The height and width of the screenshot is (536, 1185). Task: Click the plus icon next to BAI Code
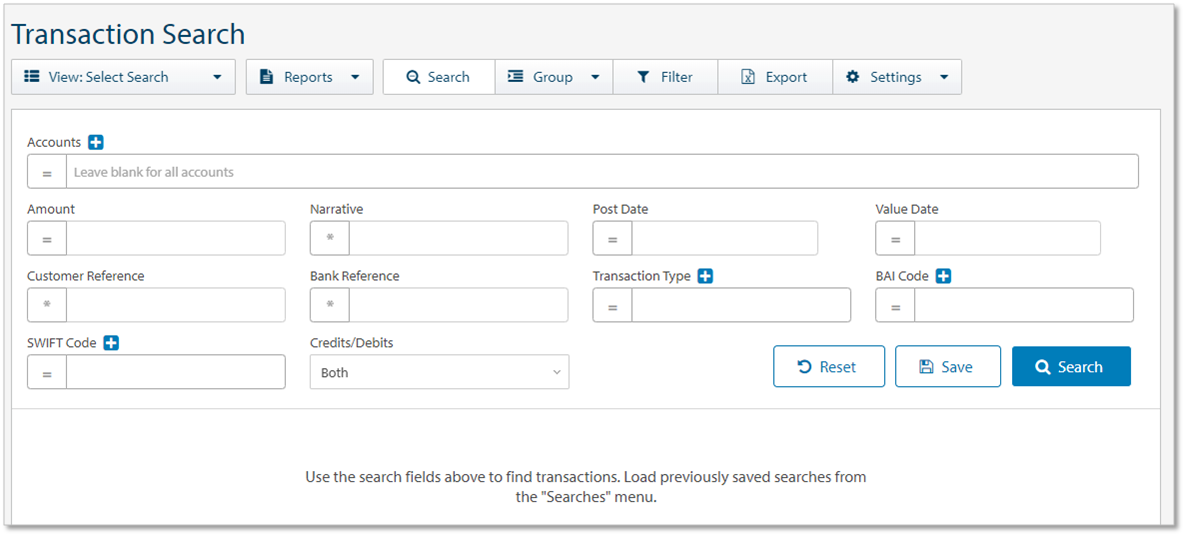[x=943, y=276]
